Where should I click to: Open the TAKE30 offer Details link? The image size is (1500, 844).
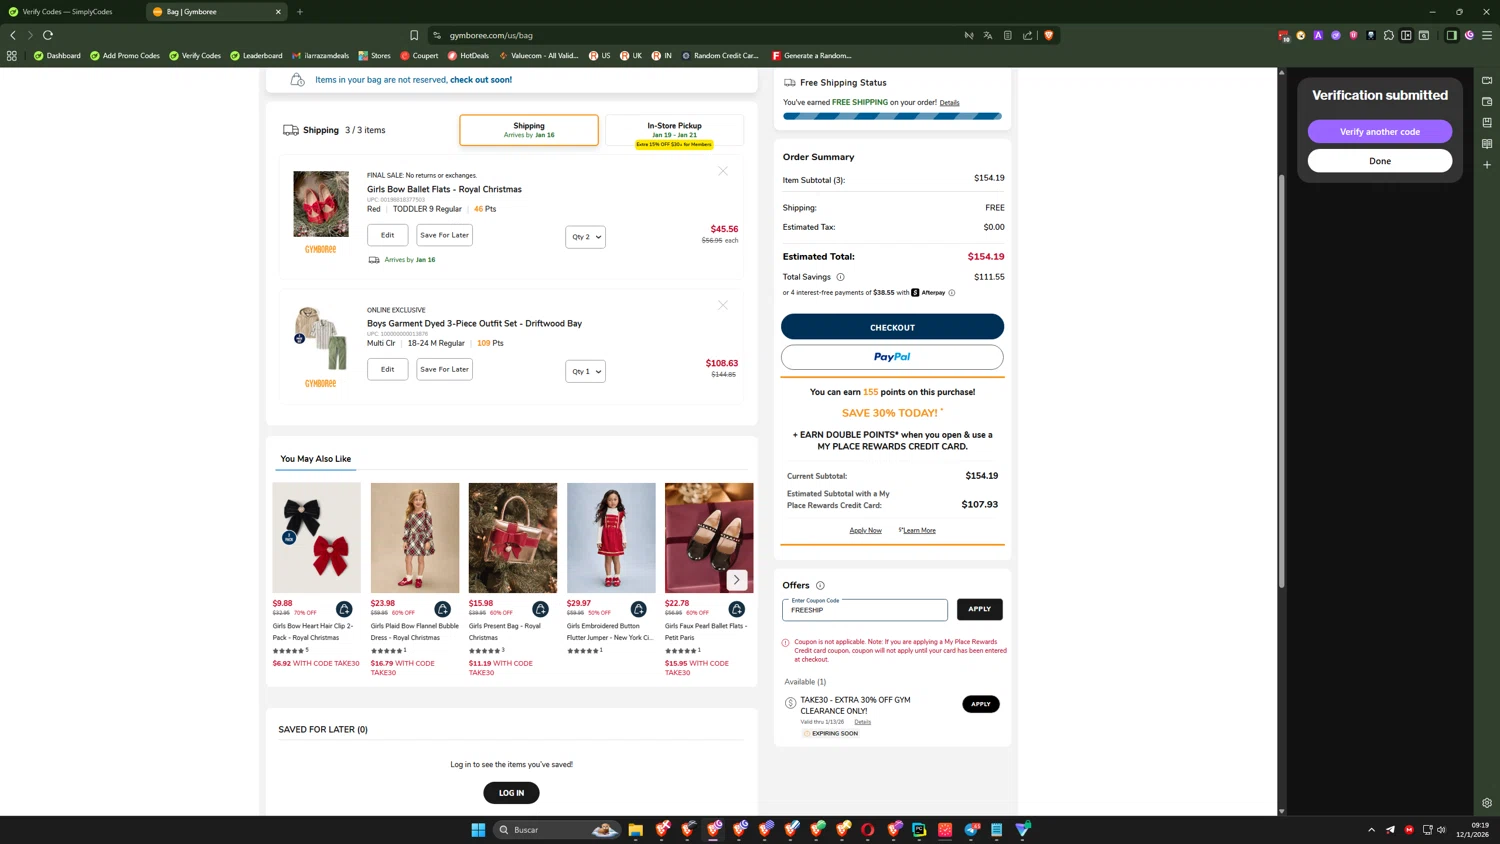pos(862,722)
